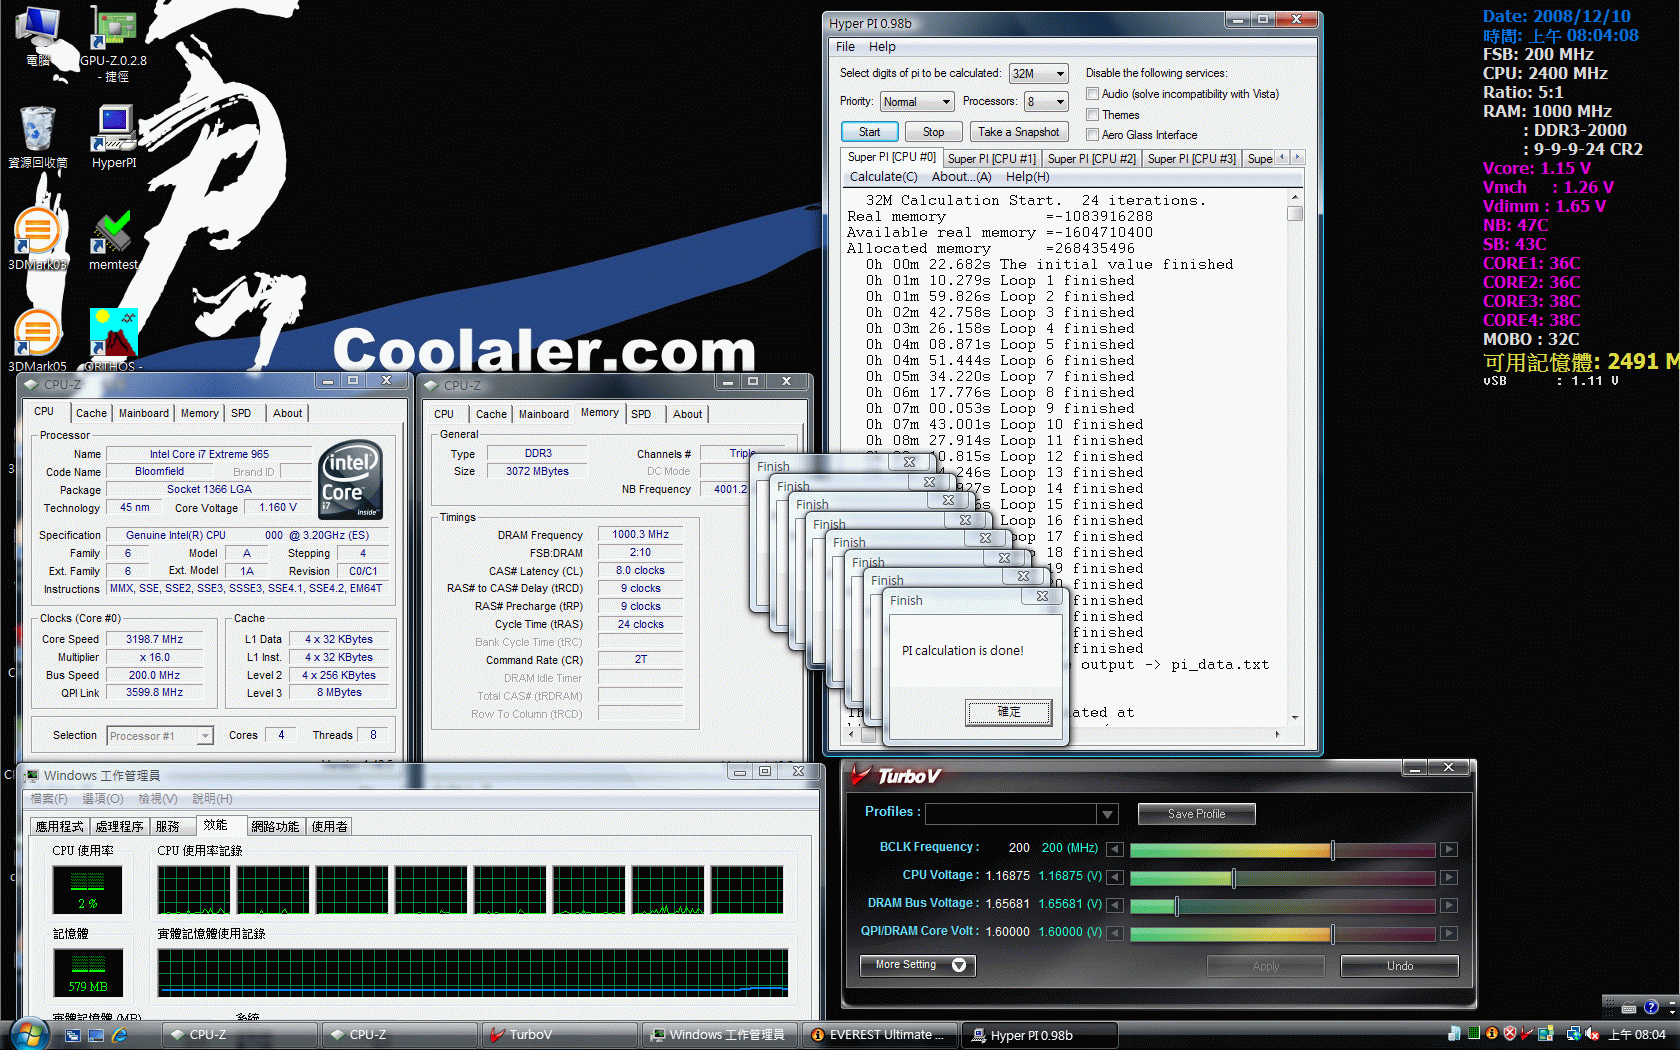Image resolution: width=1680 pixels, height=1050 pixels.
Task: Click the Stop button in Hyper PI
Action: click(x=933, y=132)
